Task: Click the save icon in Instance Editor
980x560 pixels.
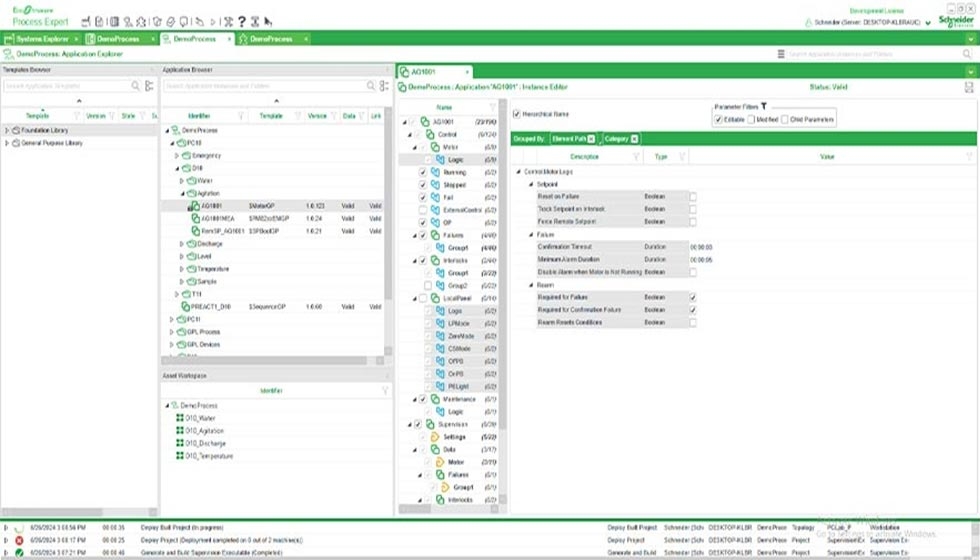Action: pos(969,88)
